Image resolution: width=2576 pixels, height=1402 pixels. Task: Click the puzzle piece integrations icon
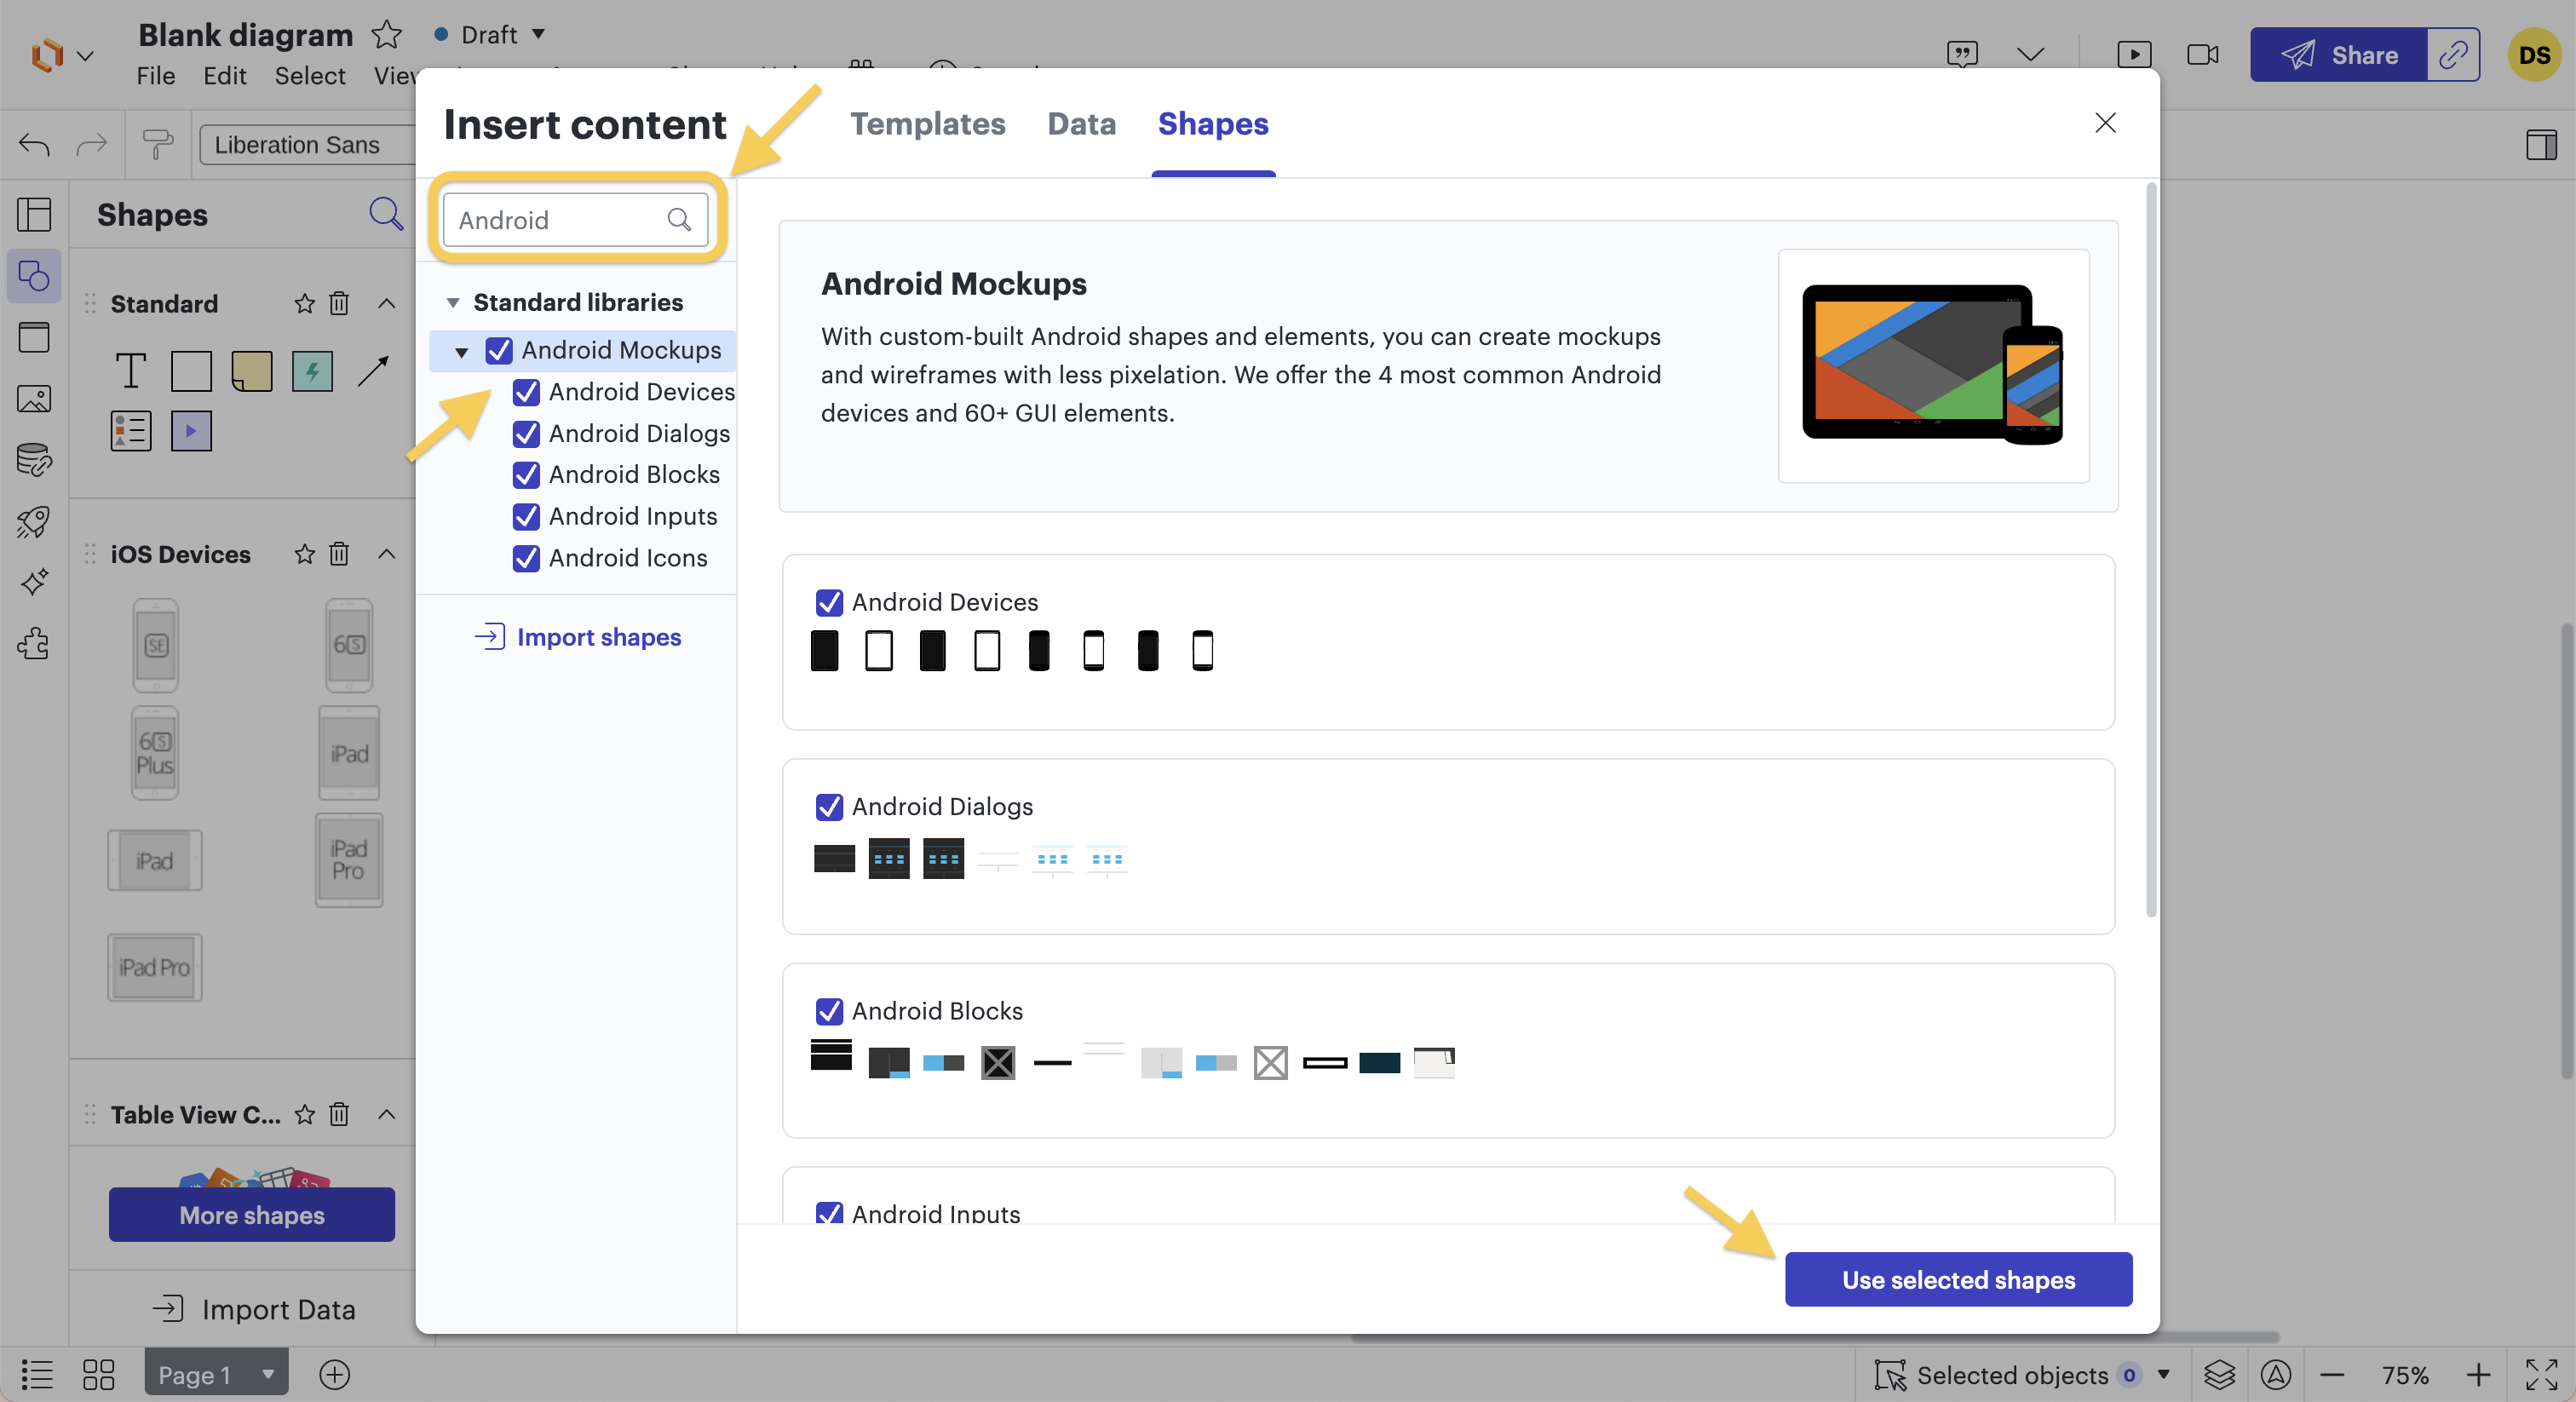[33, 645]
